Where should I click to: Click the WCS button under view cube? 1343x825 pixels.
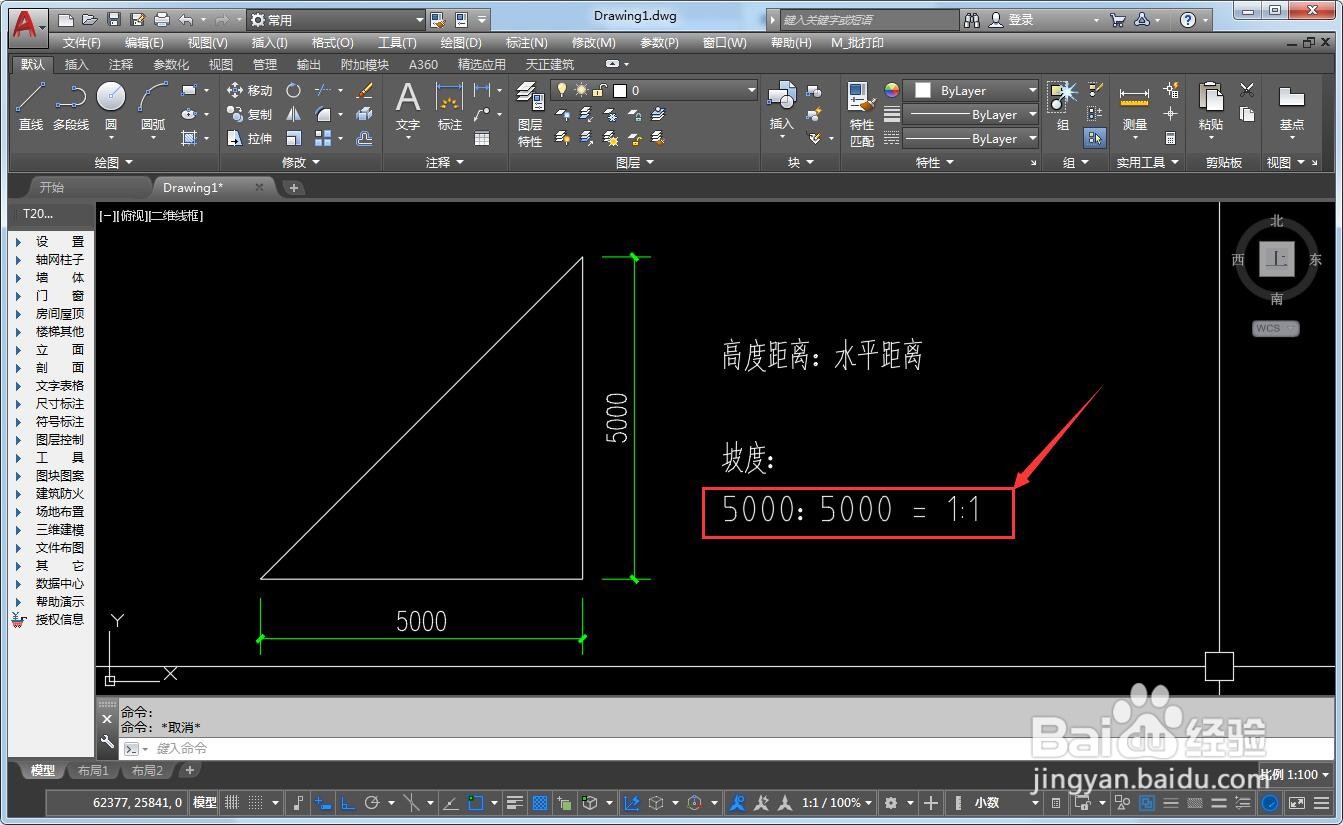pos(1275,328)
